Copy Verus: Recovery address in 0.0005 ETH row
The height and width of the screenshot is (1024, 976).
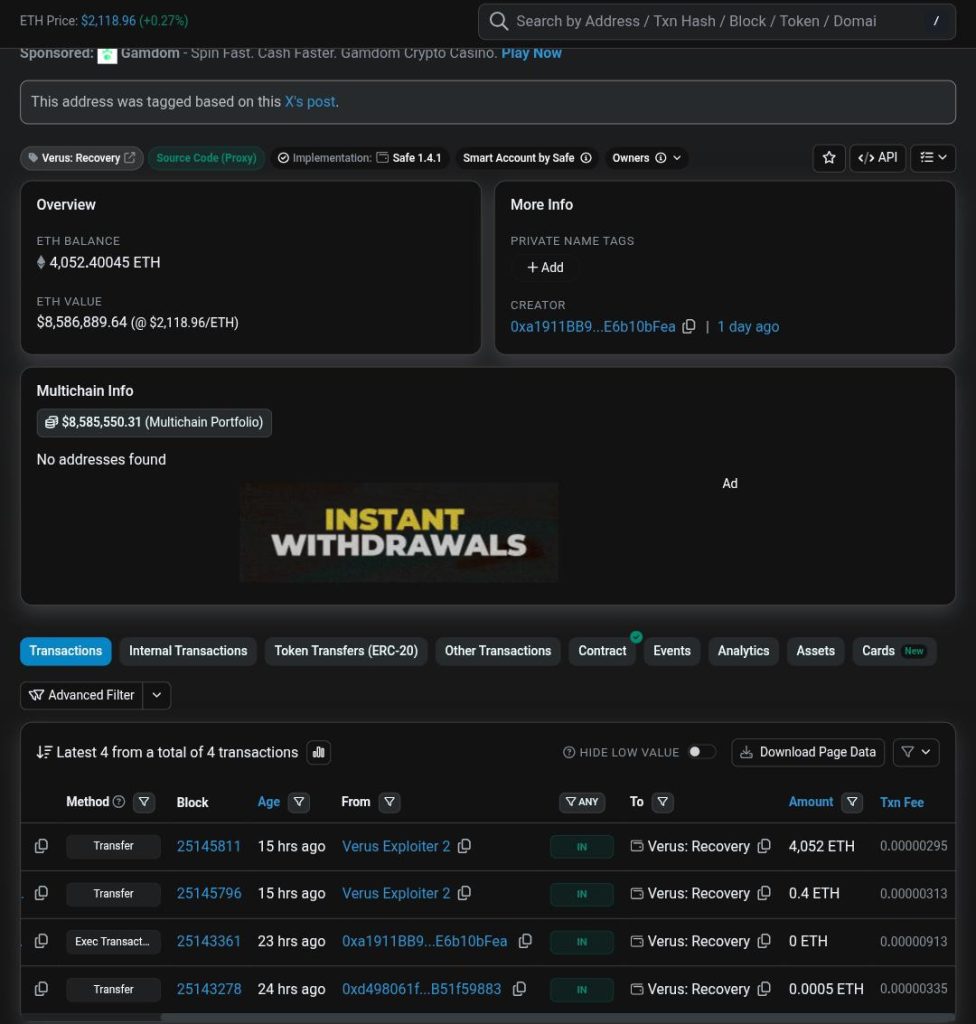pyautogui.click(x=764, y=989)
